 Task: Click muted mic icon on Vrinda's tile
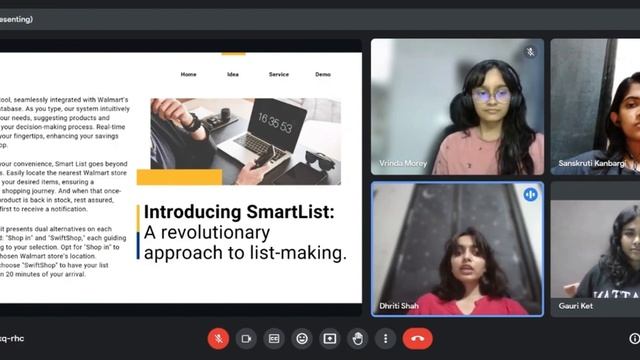pos(530,52)
